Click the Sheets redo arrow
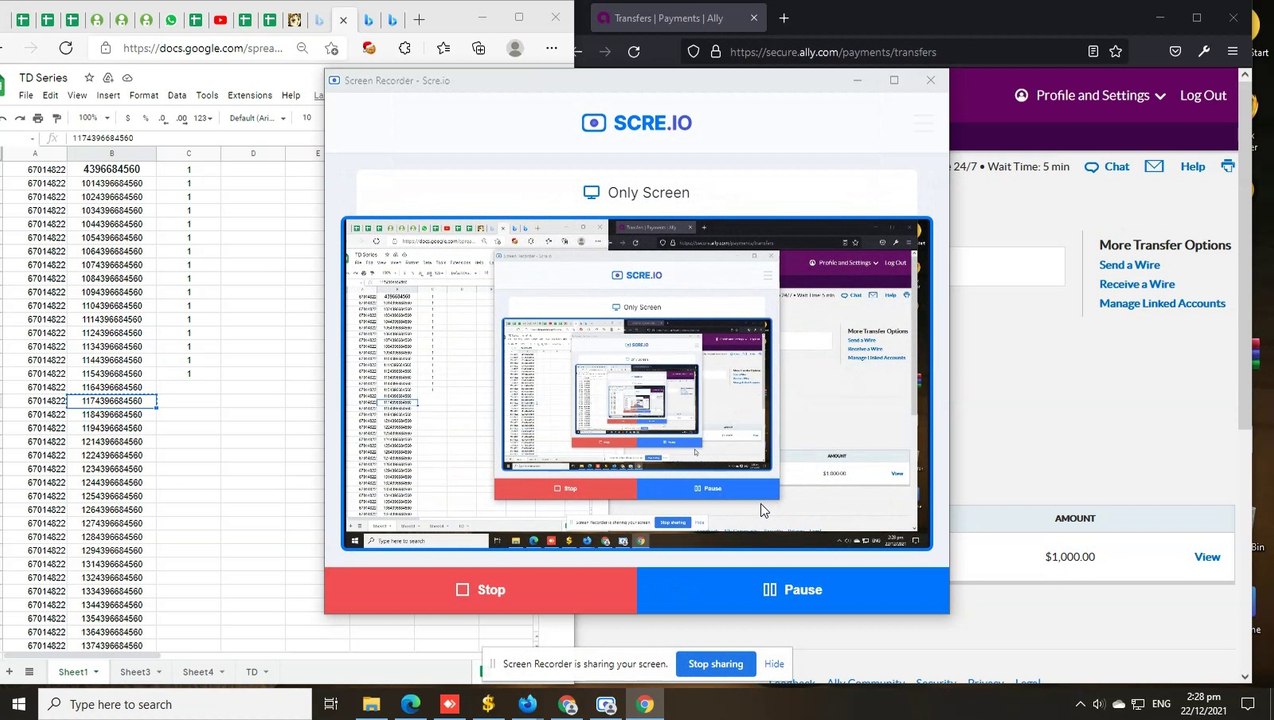 click(19, 118)
